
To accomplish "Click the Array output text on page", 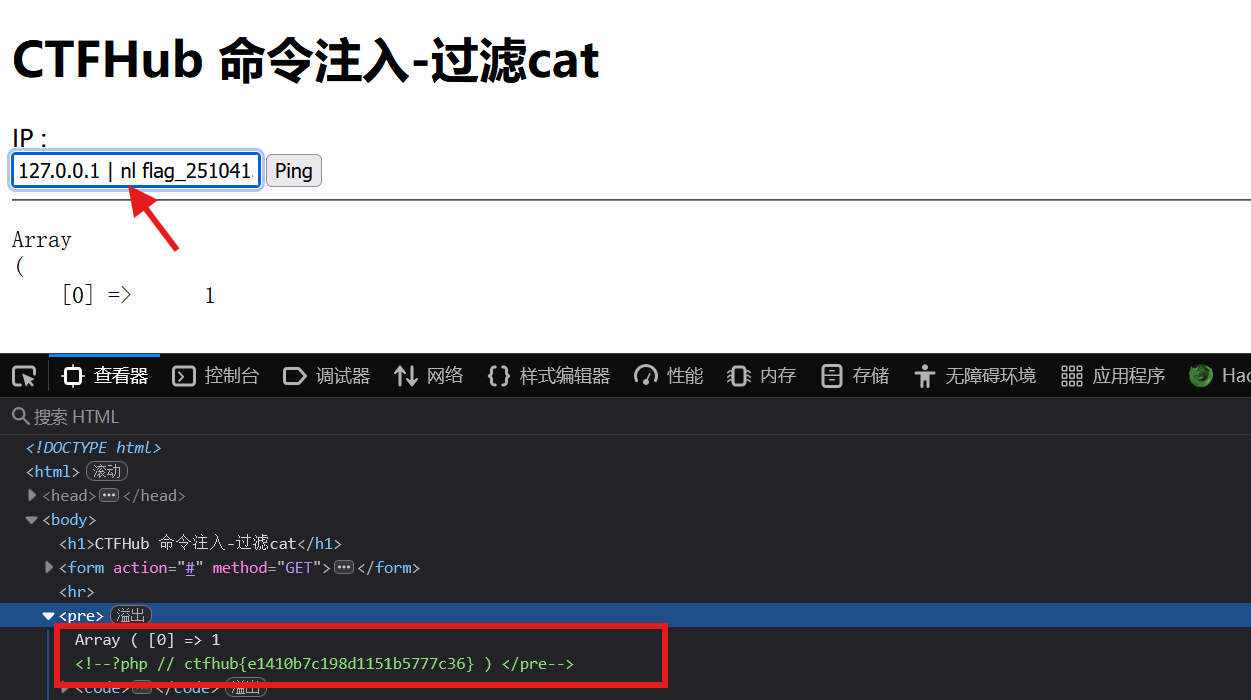I will pos(42,240).
